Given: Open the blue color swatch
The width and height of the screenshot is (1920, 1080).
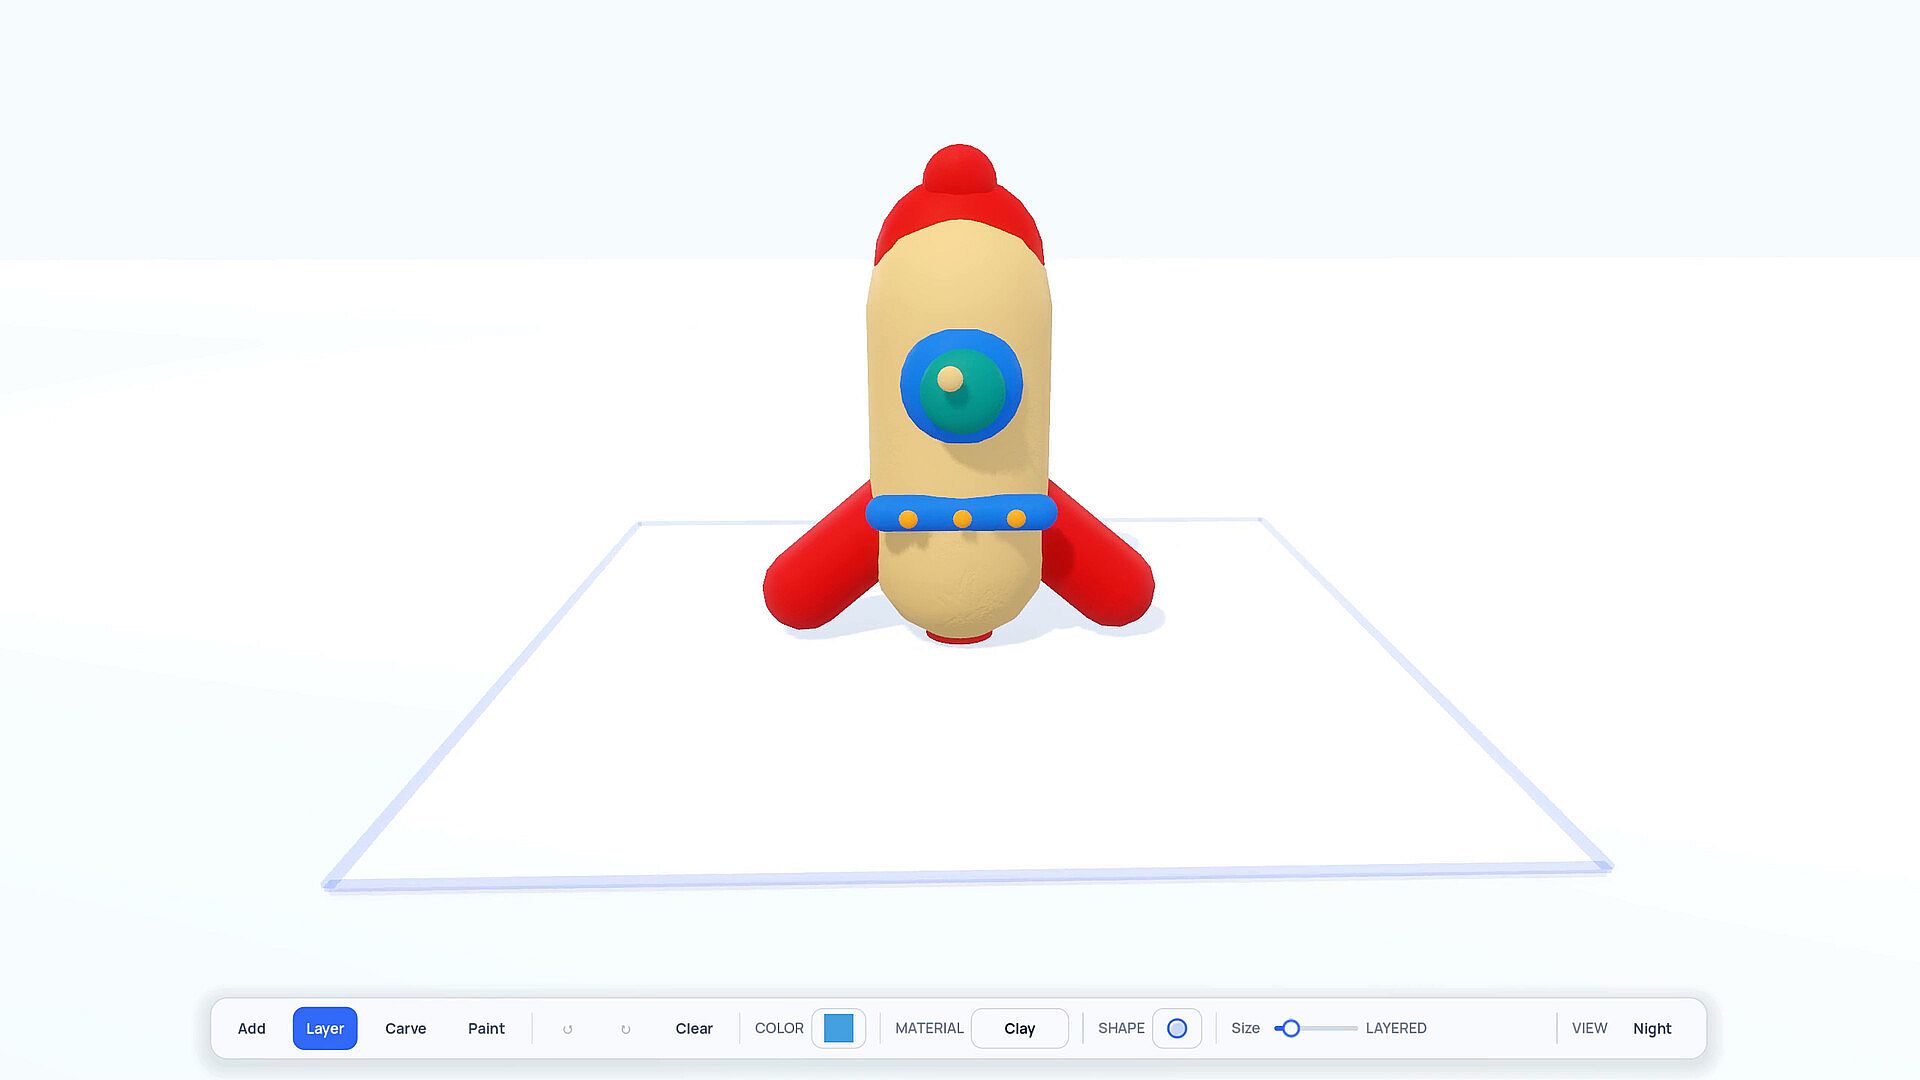Looking at the screenshot, I should (839, 1028).
